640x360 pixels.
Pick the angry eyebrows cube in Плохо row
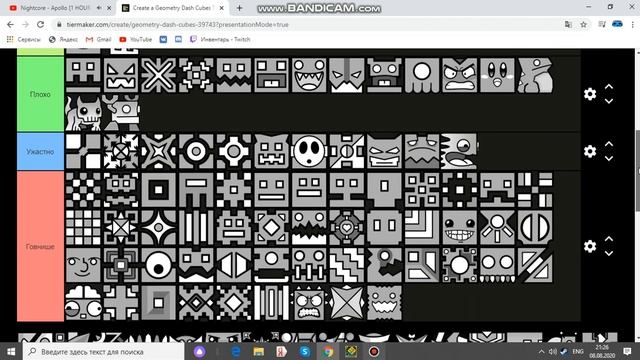click(460, 75)
